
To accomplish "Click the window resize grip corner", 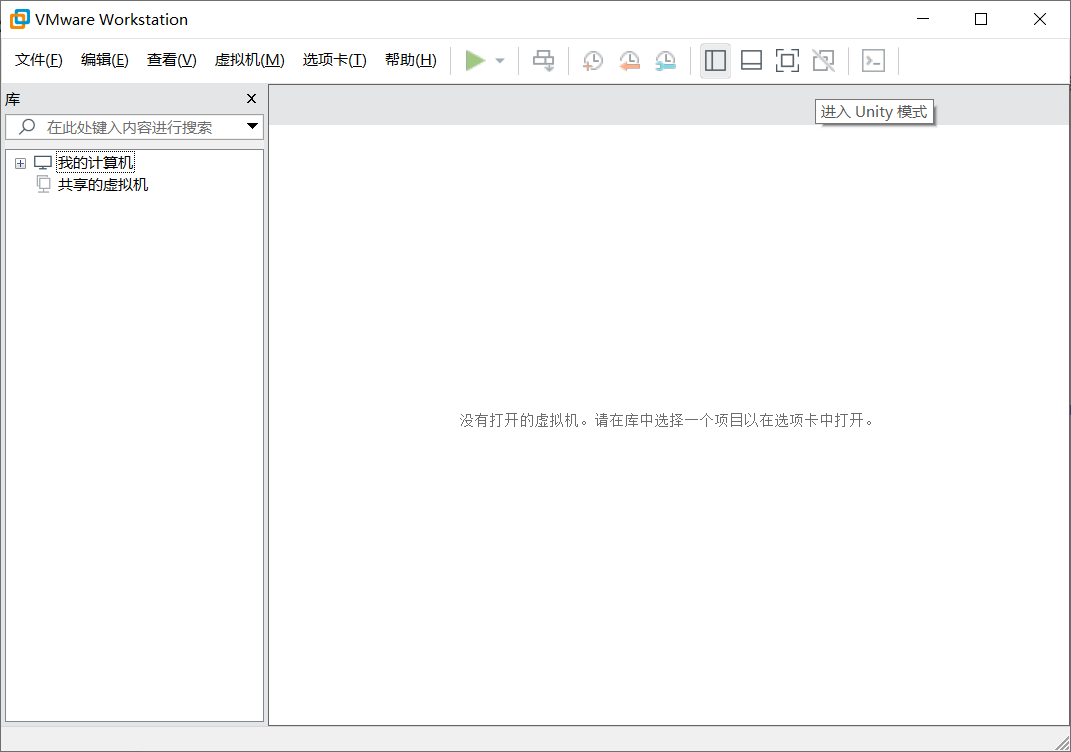I will point(1062,743).
